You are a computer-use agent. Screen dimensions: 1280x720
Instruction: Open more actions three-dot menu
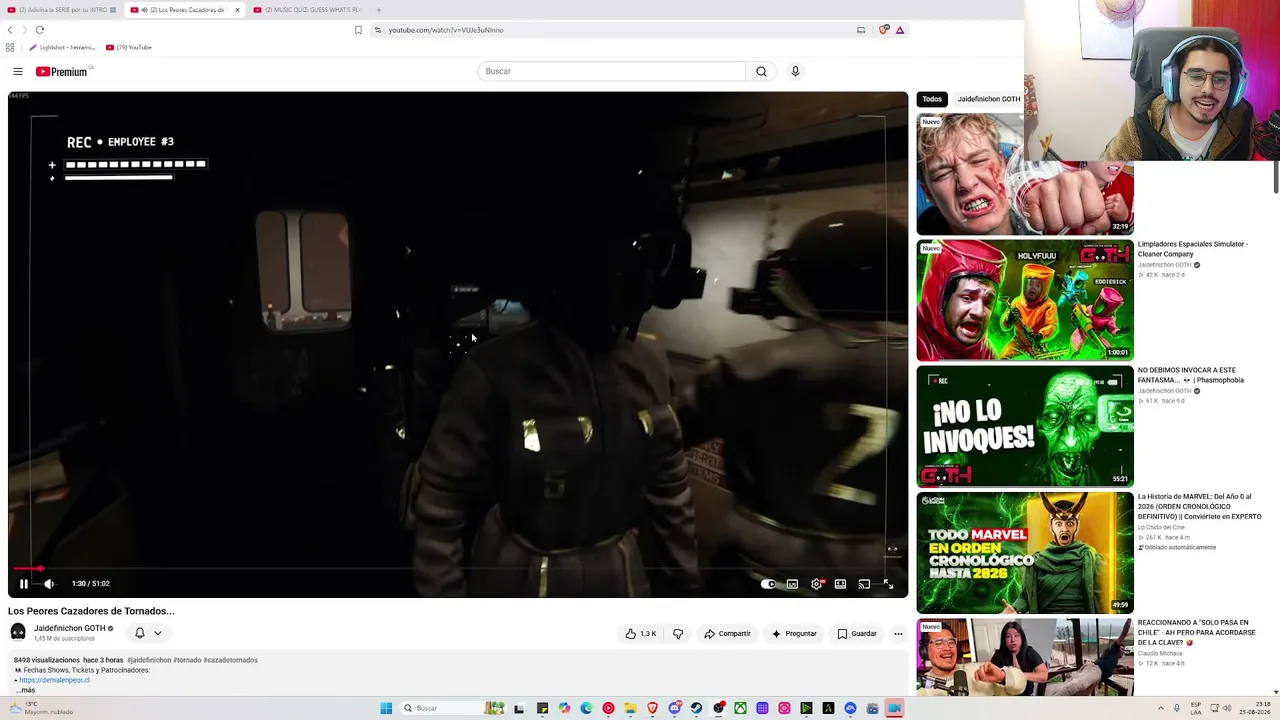(898, 634)
